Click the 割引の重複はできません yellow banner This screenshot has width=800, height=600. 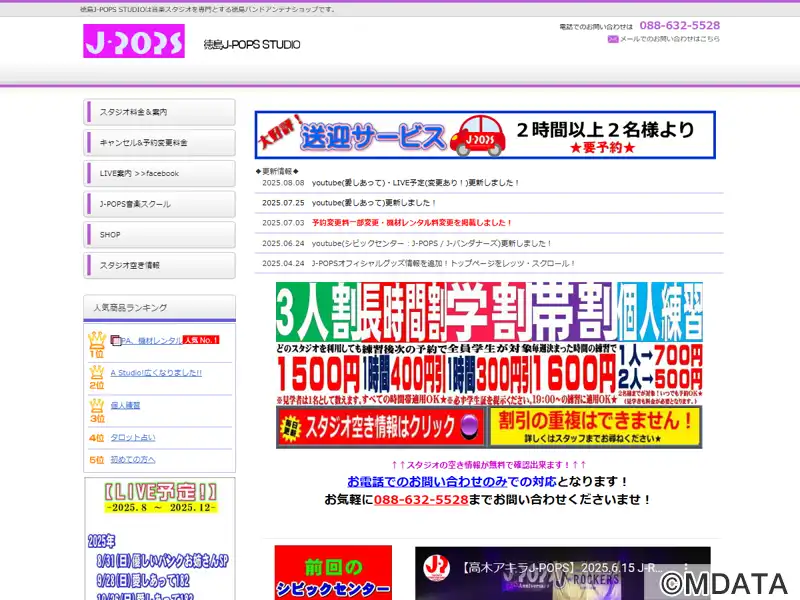pyautogui.click(x=595, y=427)
